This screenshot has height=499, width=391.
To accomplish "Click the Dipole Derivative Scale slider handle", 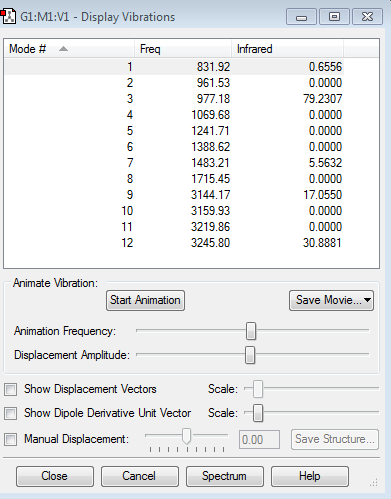I will [x=258, y=413].
